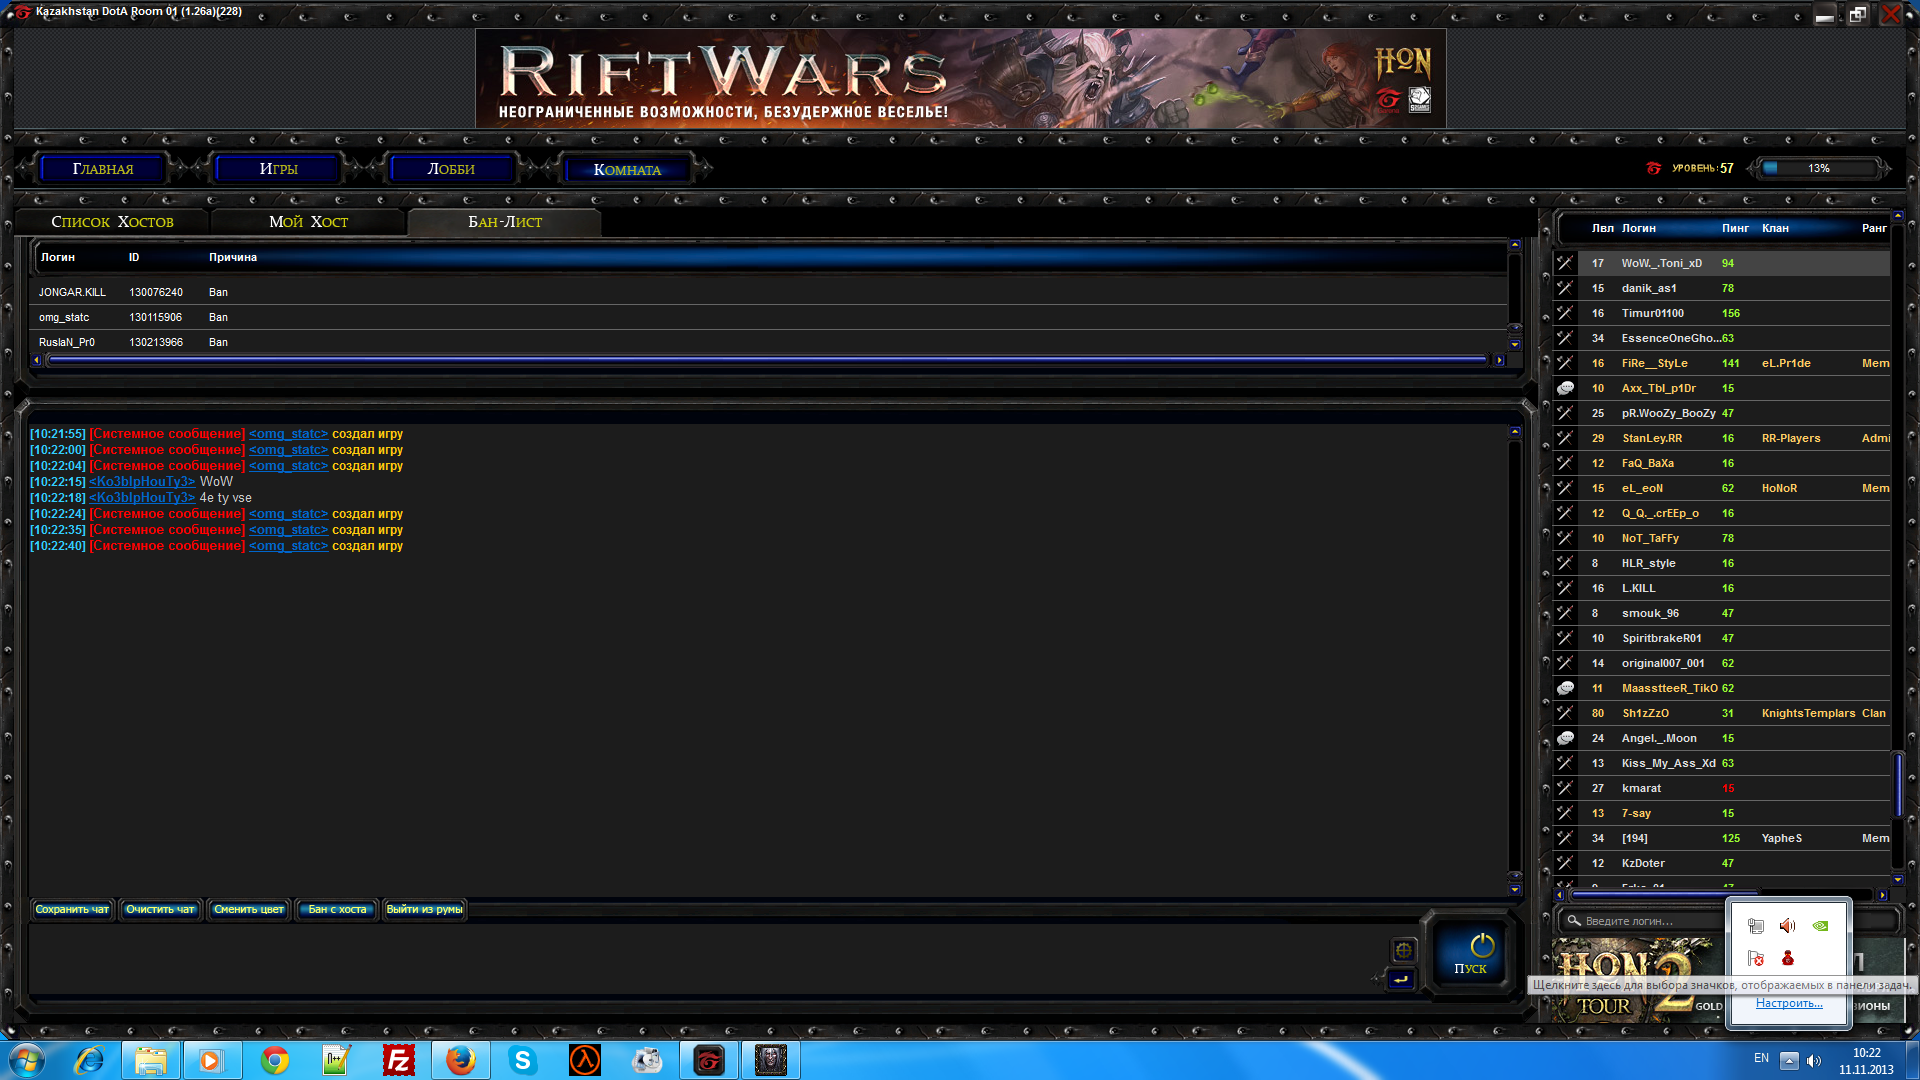Click the Выйти из румы button
1920x1080 pixels.
pos(425,909)
